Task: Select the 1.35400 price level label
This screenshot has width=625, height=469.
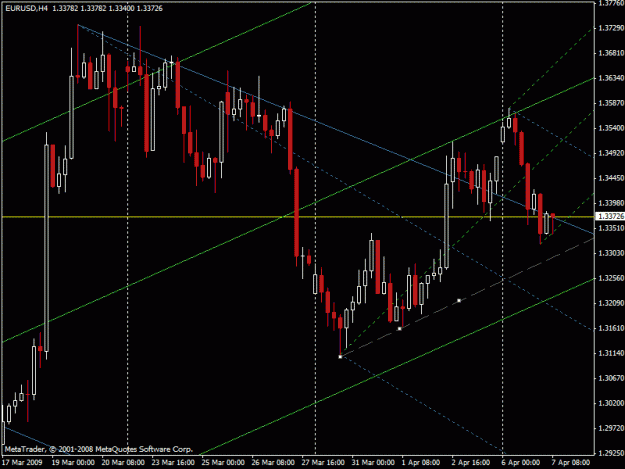Action: 611,128
